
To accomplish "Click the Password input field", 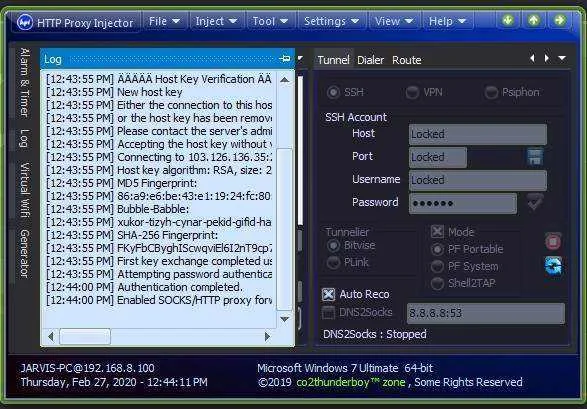I will (x=463, y=203).
